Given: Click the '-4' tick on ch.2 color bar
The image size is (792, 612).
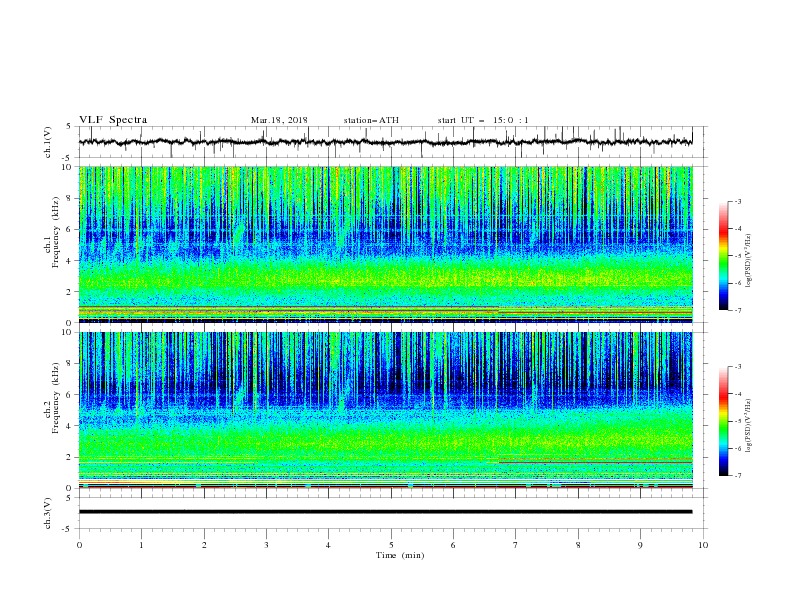Looking at the screenshot, I should point(737,393).
